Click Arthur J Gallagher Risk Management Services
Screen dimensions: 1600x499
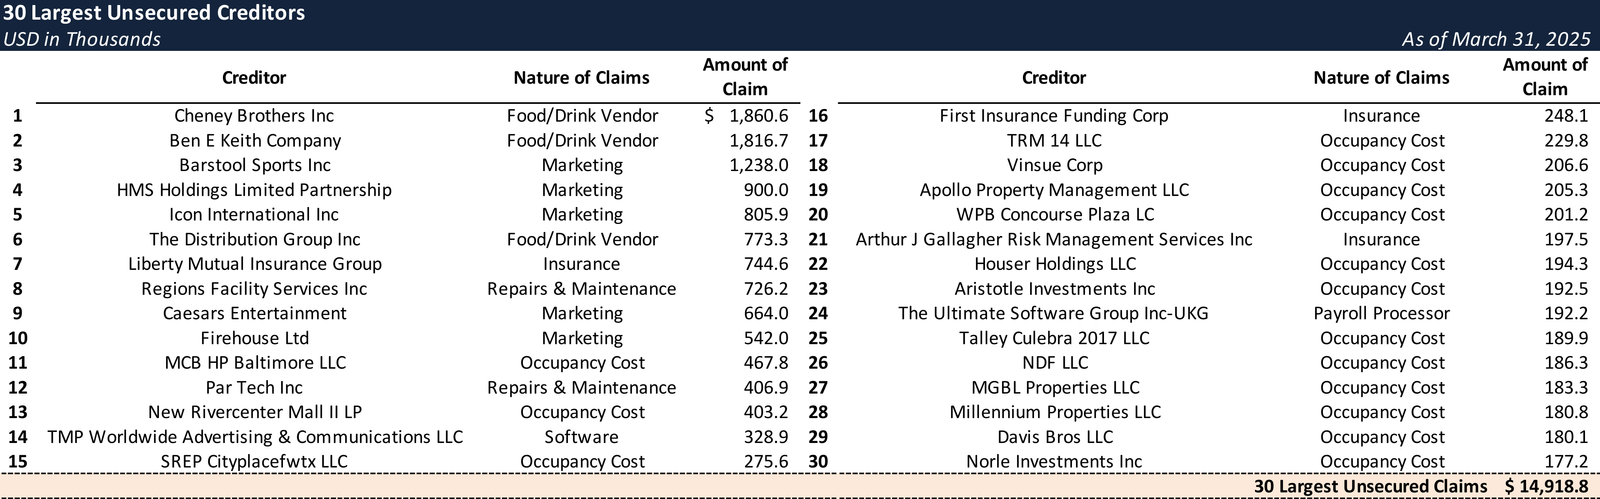(x=1053, y=240)
